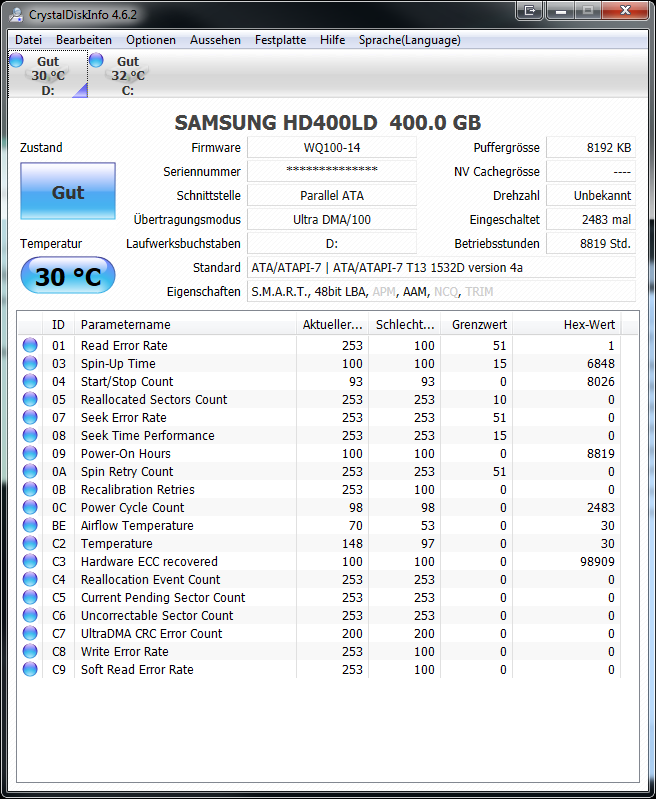Click the status orb for the C2 Temperature row

click(30, 543)
